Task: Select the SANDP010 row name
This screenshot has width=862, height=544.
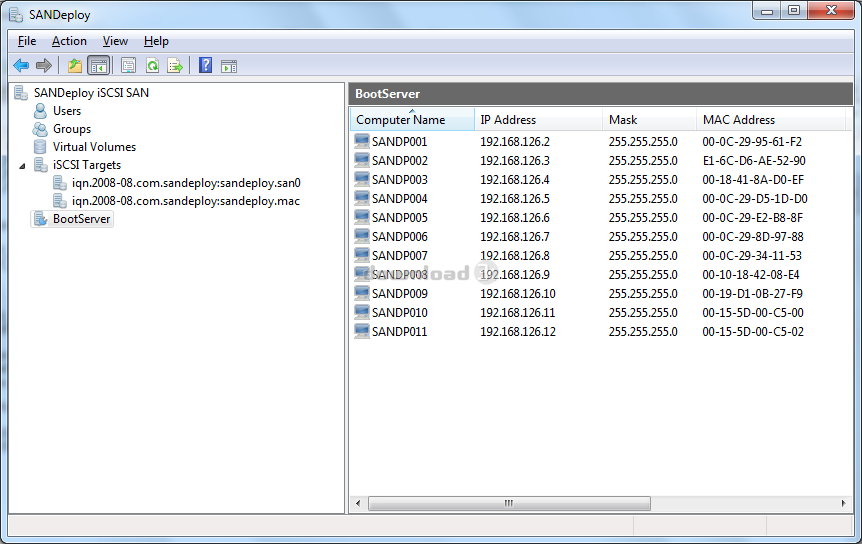Action: click(x=400, y=313)
